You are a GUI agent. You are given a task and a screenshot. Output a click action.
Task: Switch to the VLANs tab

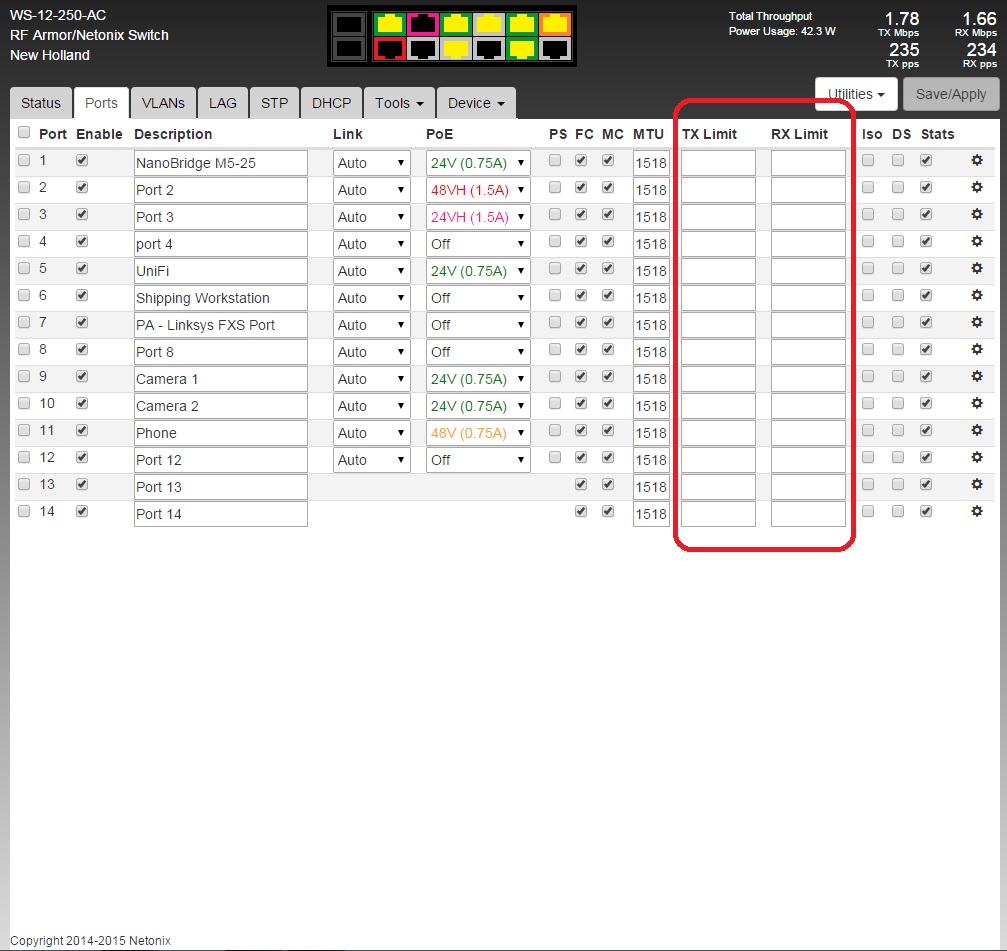pyautogui.click(x=162, y=103)
